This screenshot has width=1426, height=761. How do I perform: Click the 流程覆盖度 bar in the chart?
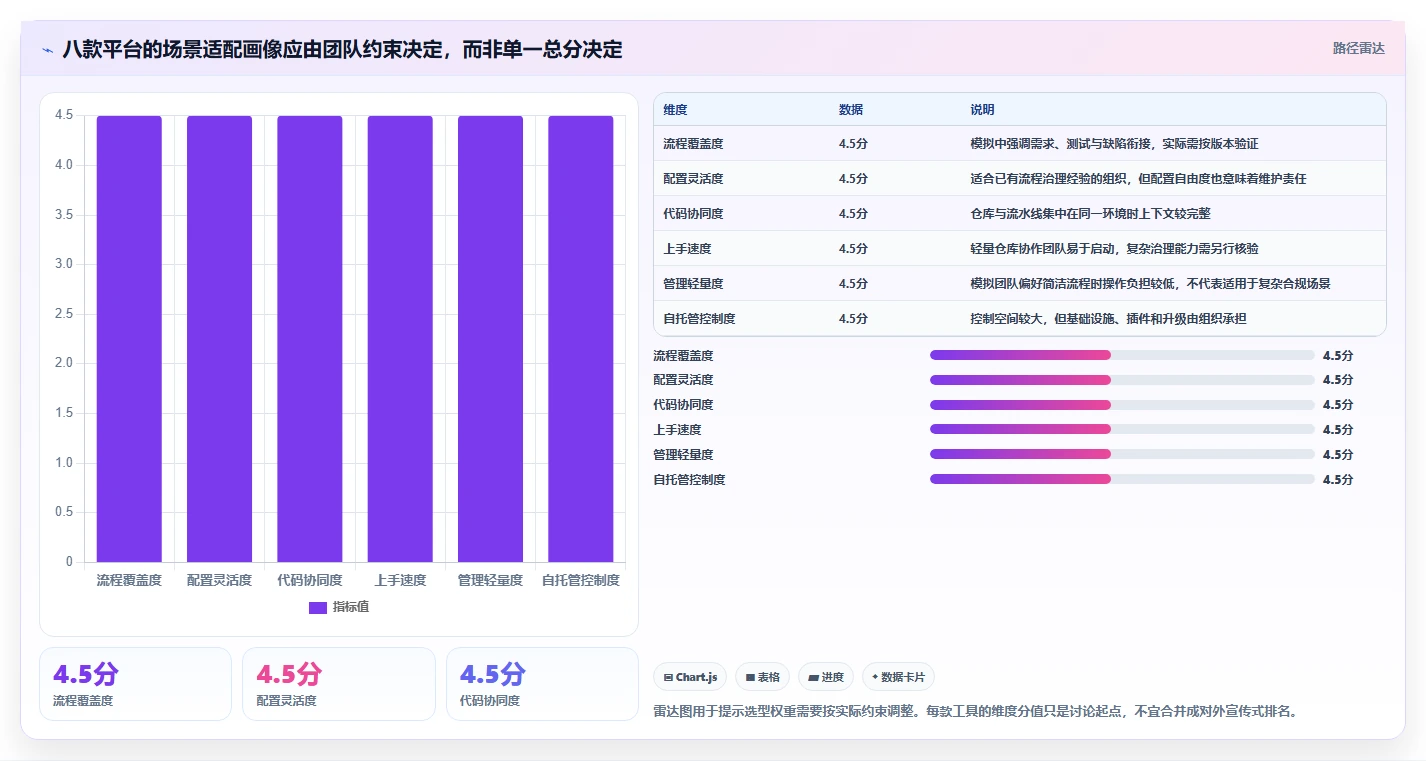[129, 339]
